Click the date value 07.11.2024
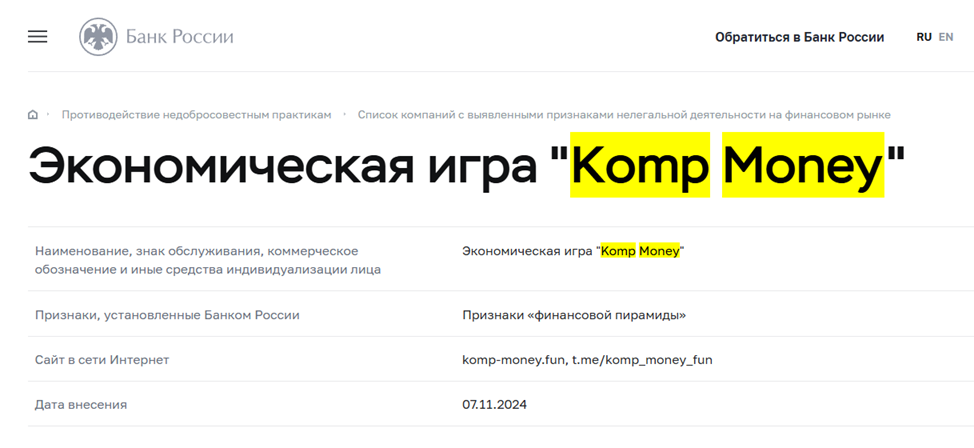Viewport: 974px width, 448px height. pyautogui.click(x=494, y=405)
